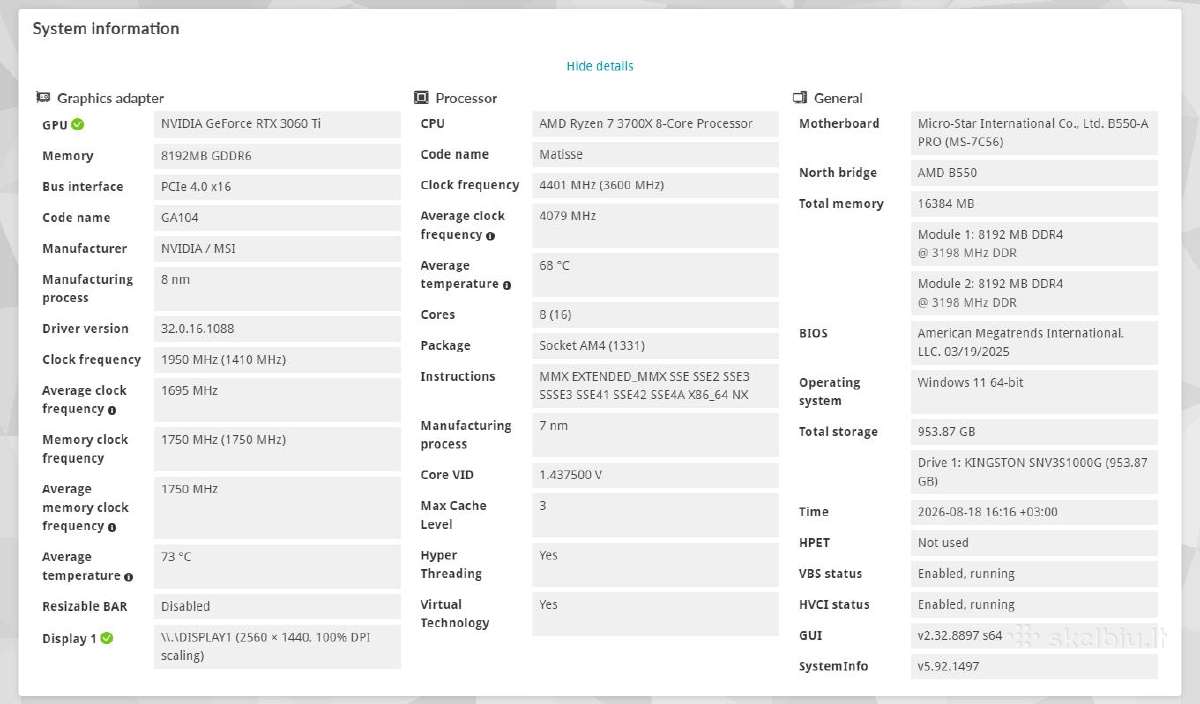This screenshot has height=704, width=1200.
Task: Click the Processor chip section icon
Action: pyautogui.click(x=421, y=98)
